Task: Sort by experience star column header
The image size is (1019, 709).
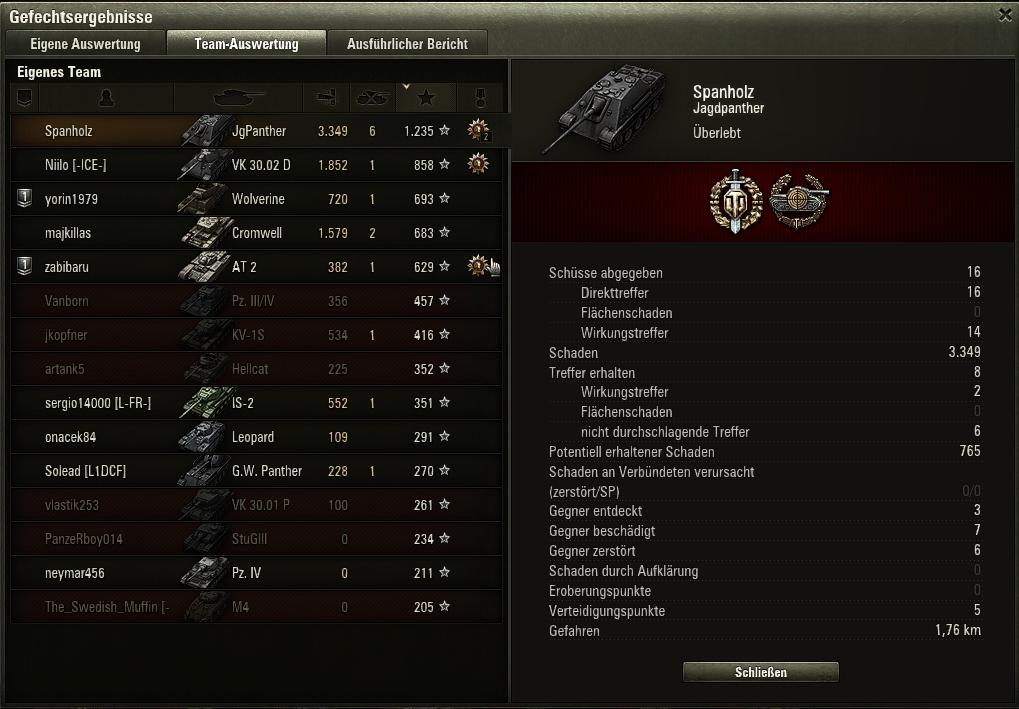Action: coord(426,98)
